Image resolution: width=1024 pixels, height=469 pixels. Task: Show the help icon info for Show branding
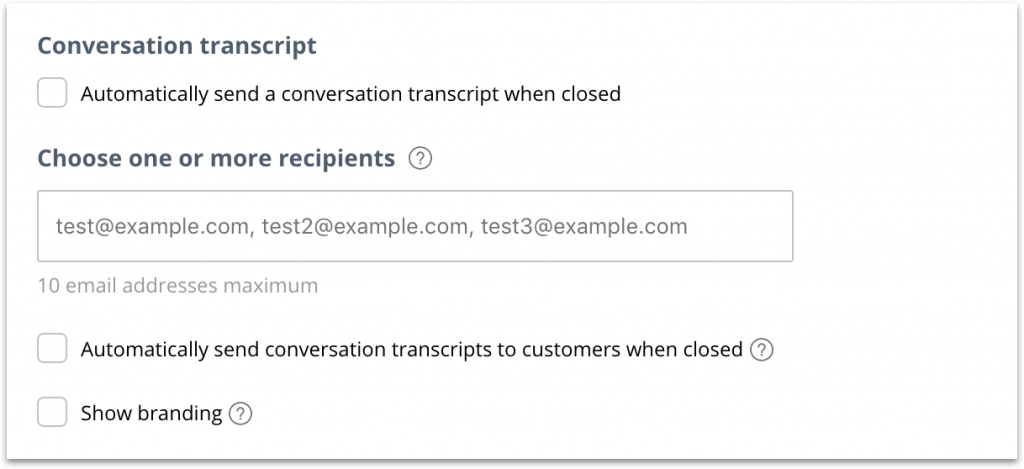(x=240, y=413)
